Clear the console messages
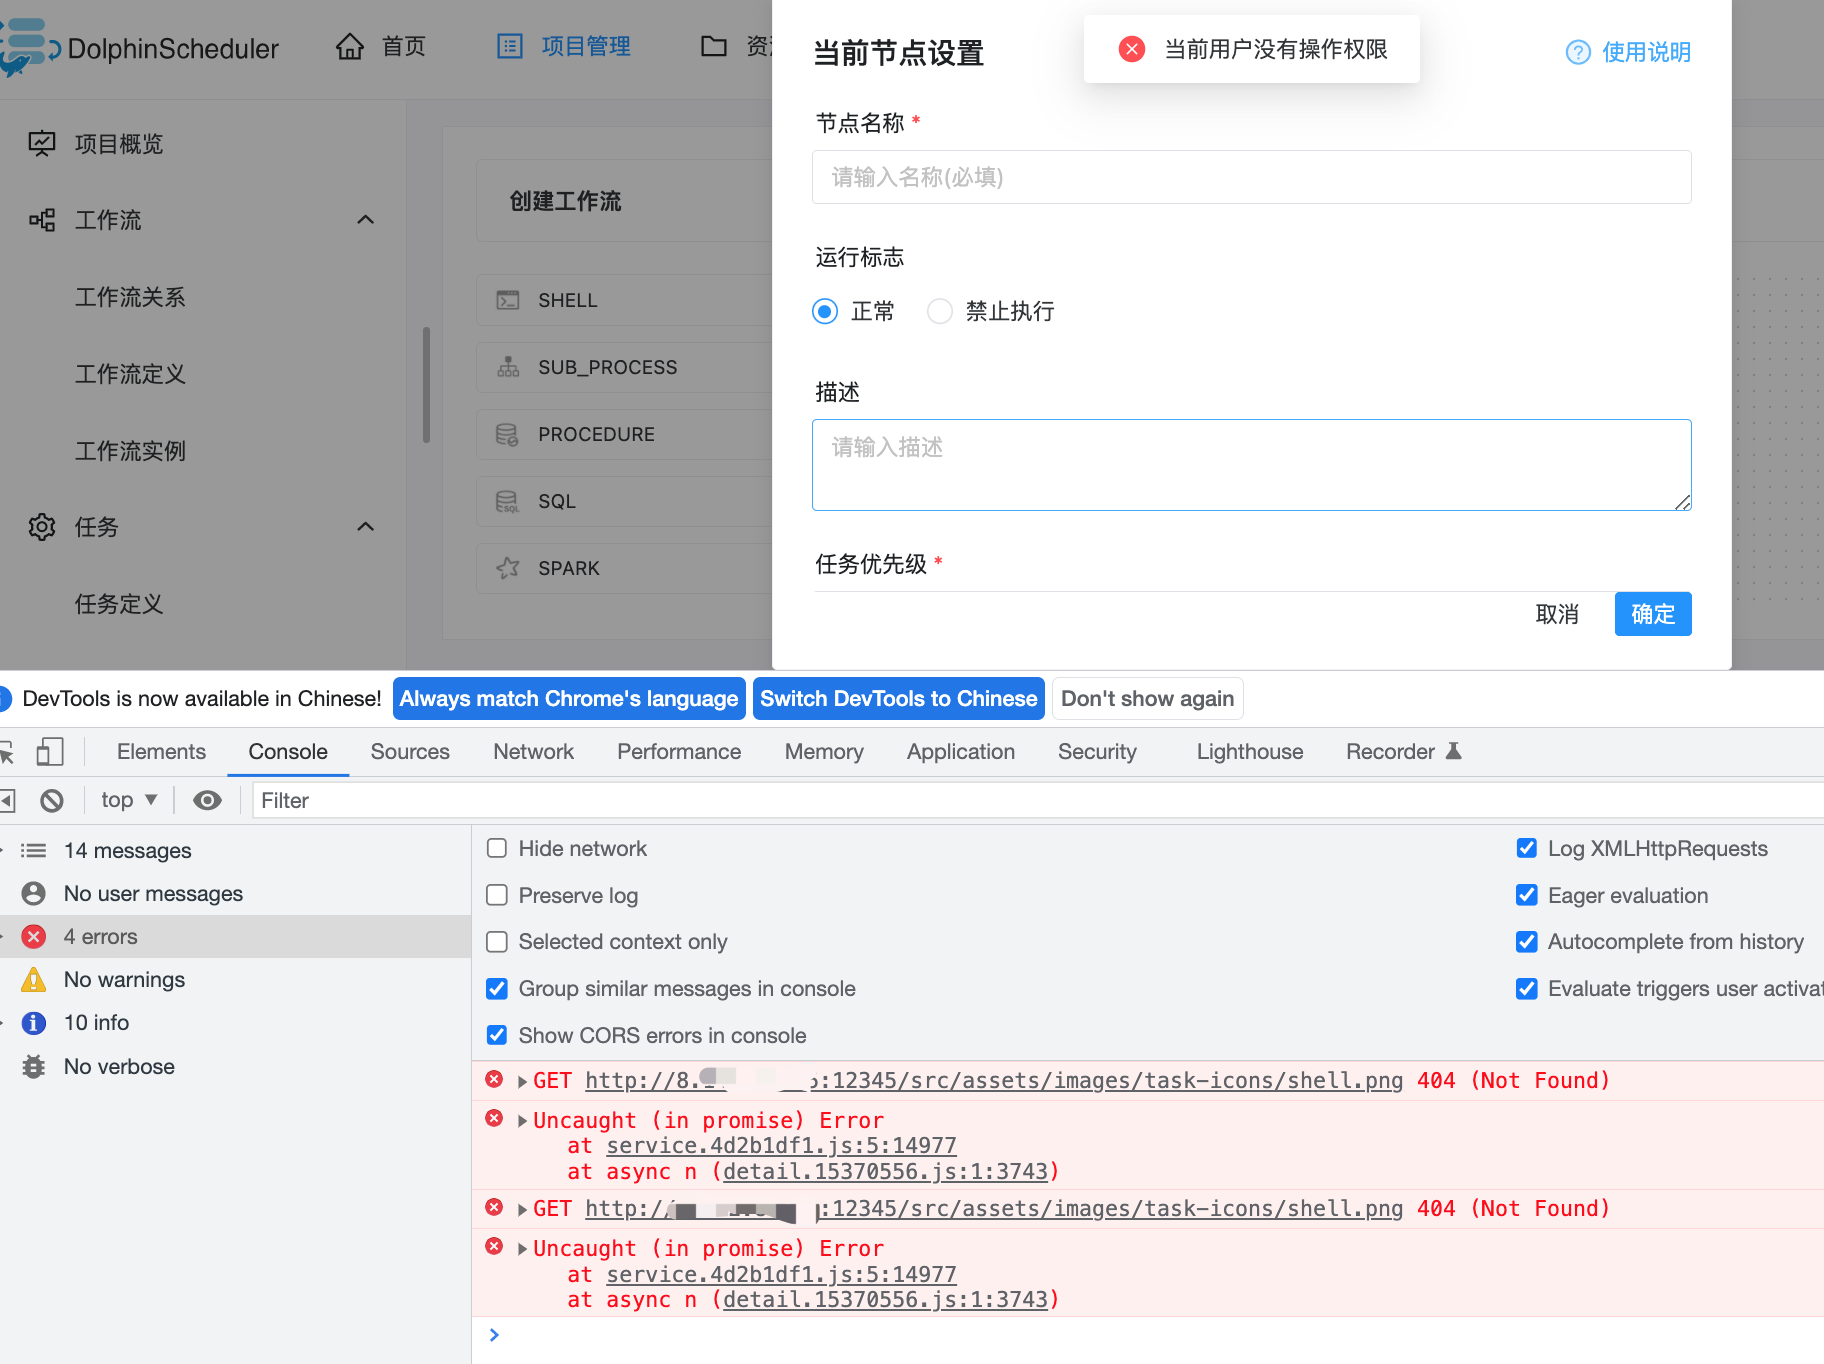Screen dimensions: 1824x1364 51,799
